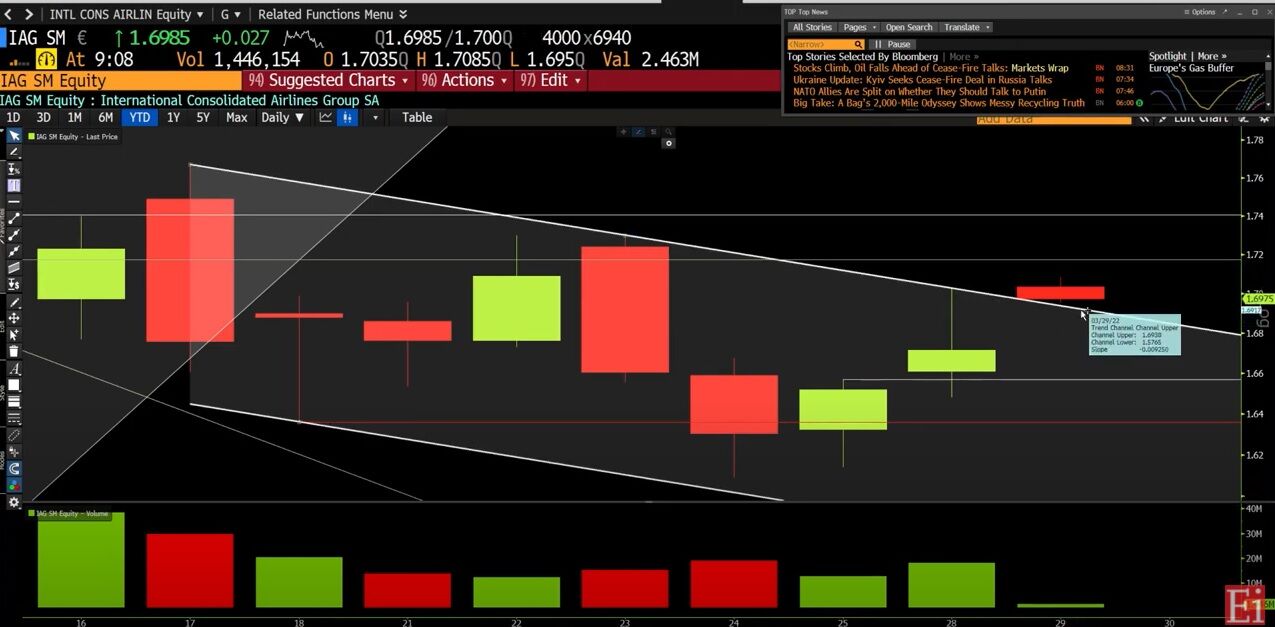Go forward with right navigation arrow
1275x627 pixels.
click(x=28, y=14)
